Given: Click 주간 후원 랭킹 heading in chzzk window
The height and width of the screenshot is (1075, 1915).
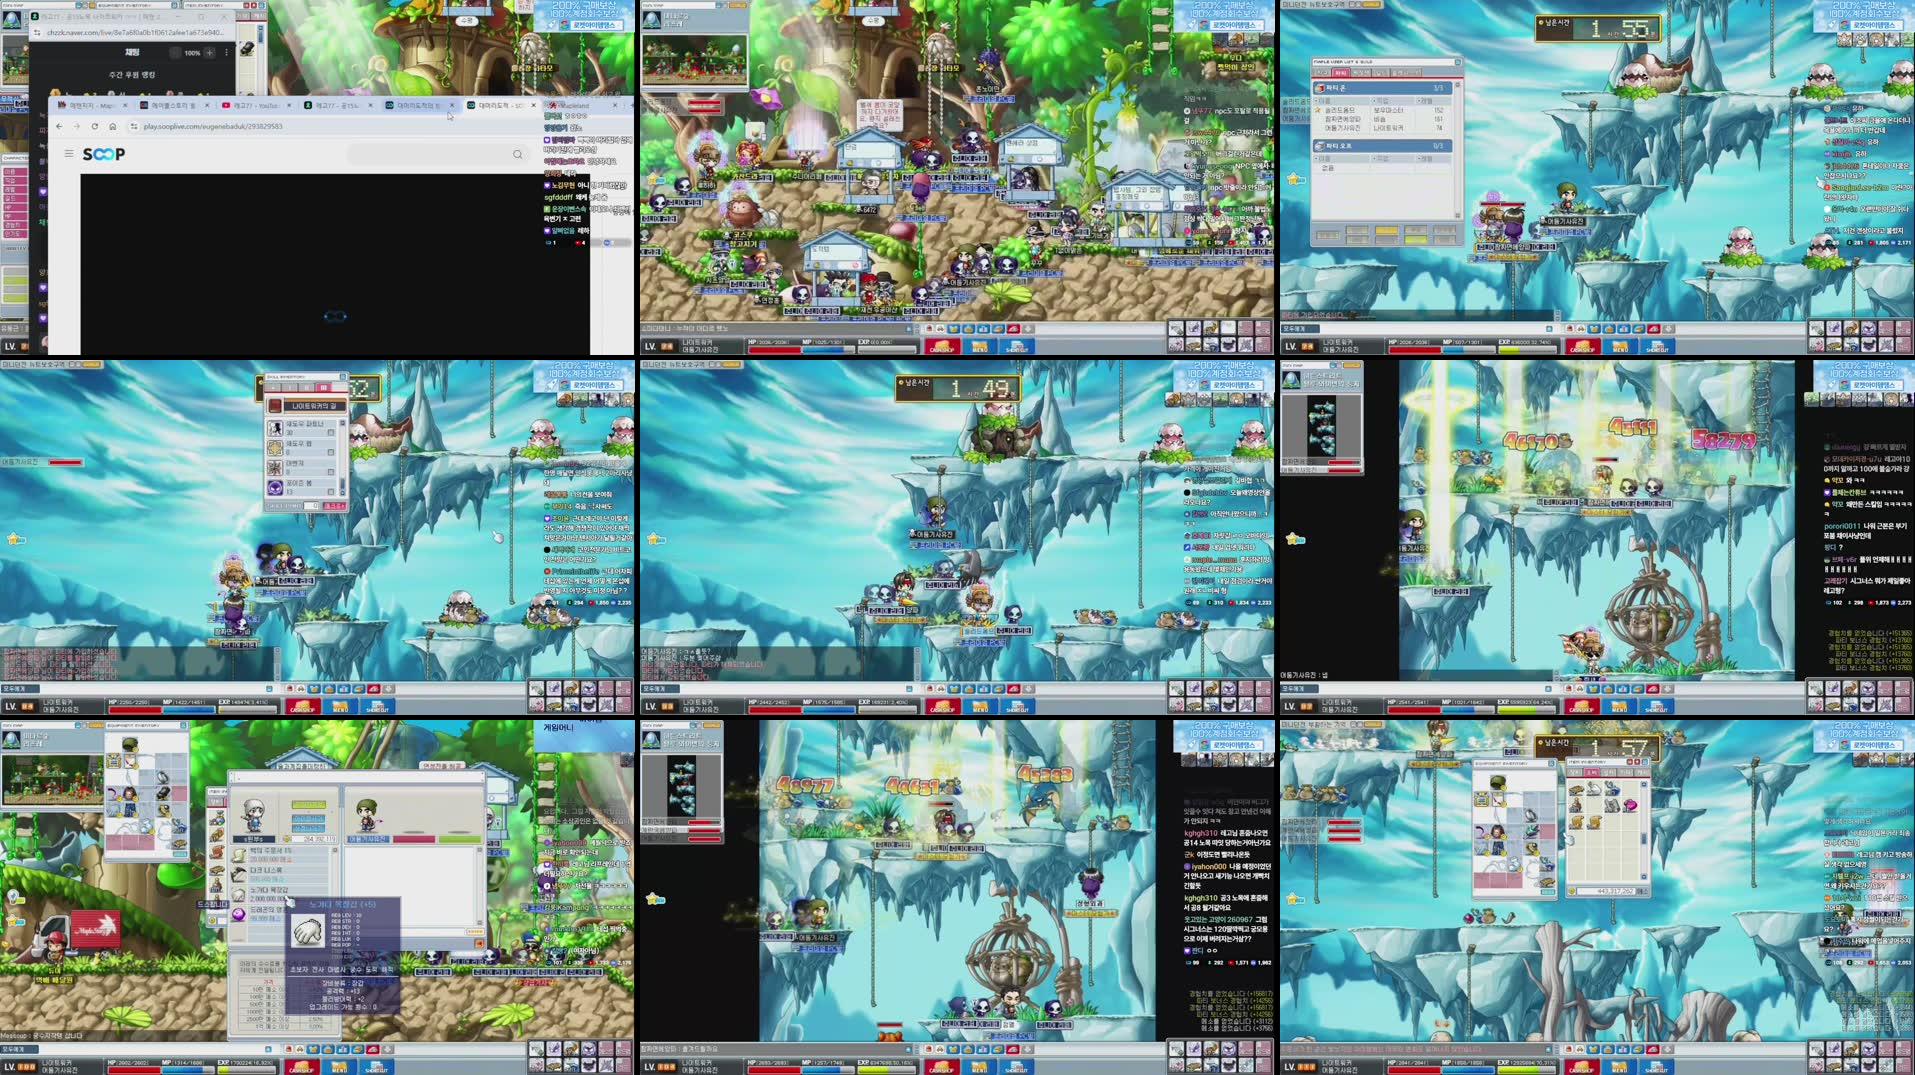Looking at the screenshot, I should [132, 75].
